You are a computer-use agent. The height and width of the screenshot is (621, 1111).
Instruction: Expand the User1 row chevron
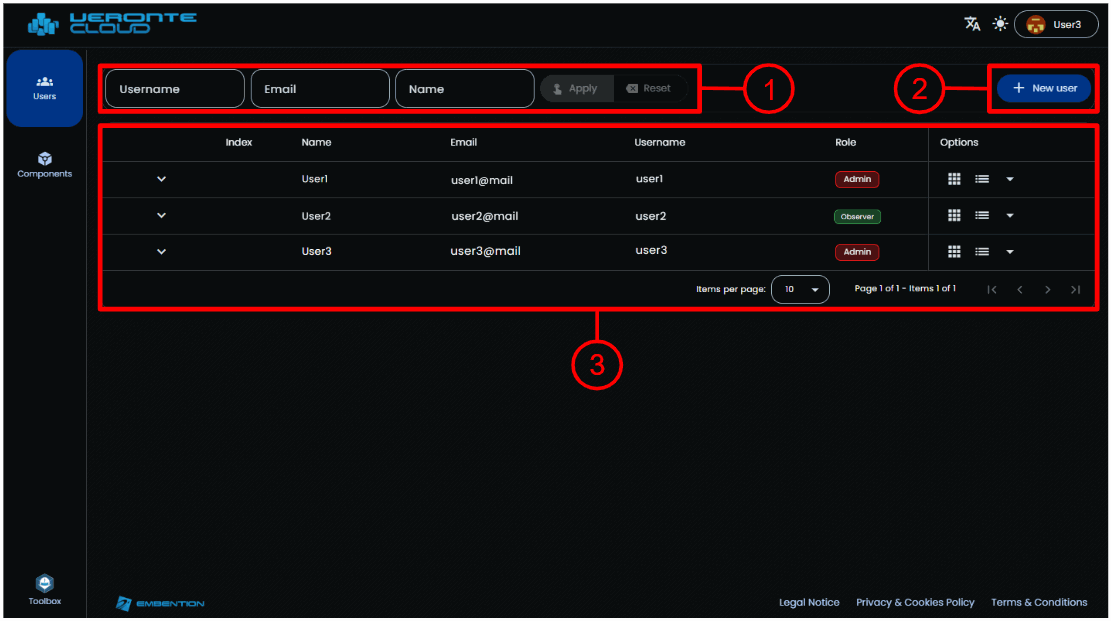click(162, 179)
